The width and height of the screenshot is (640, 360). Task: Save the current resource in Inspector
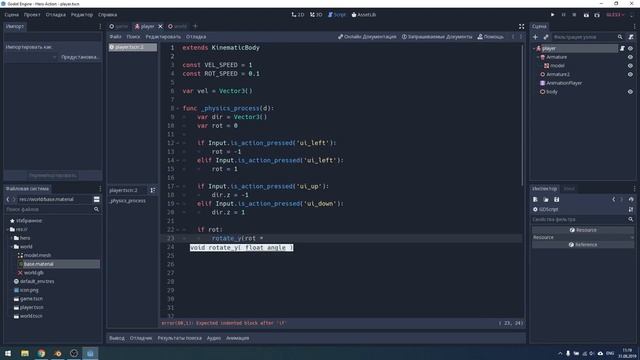(x=557, y=200)
